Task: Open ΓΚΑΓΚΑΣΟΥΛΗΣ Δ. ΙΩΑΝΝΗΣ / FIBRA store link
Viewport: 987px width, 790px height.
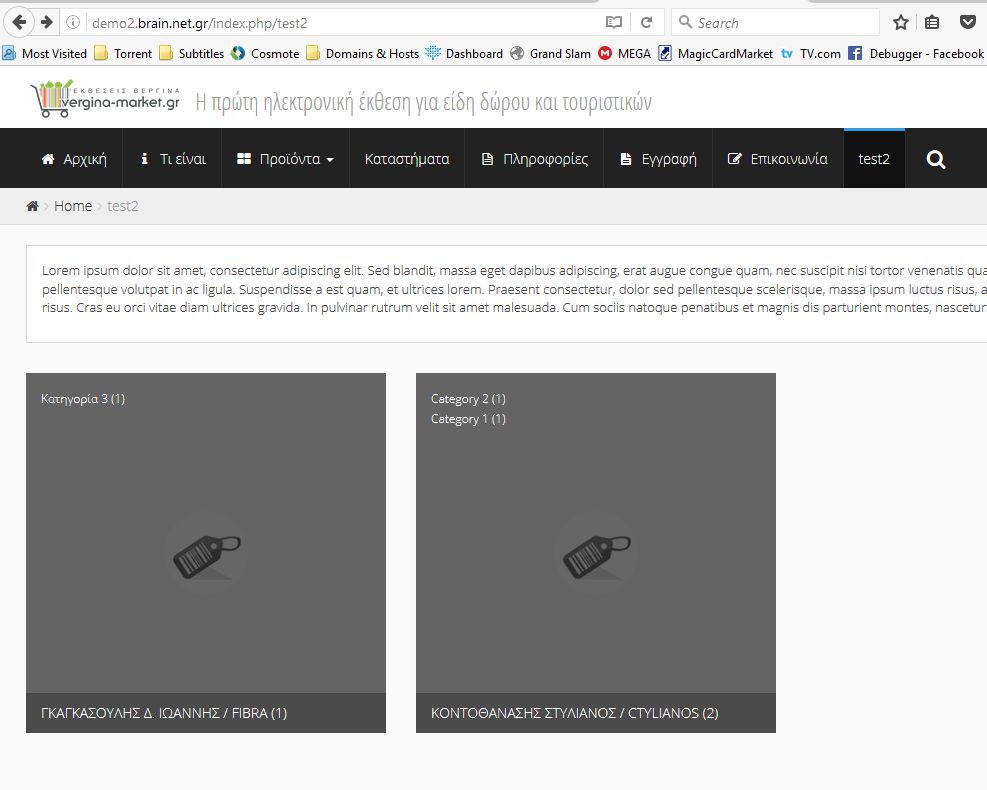Action: click(x=164, y=713)
